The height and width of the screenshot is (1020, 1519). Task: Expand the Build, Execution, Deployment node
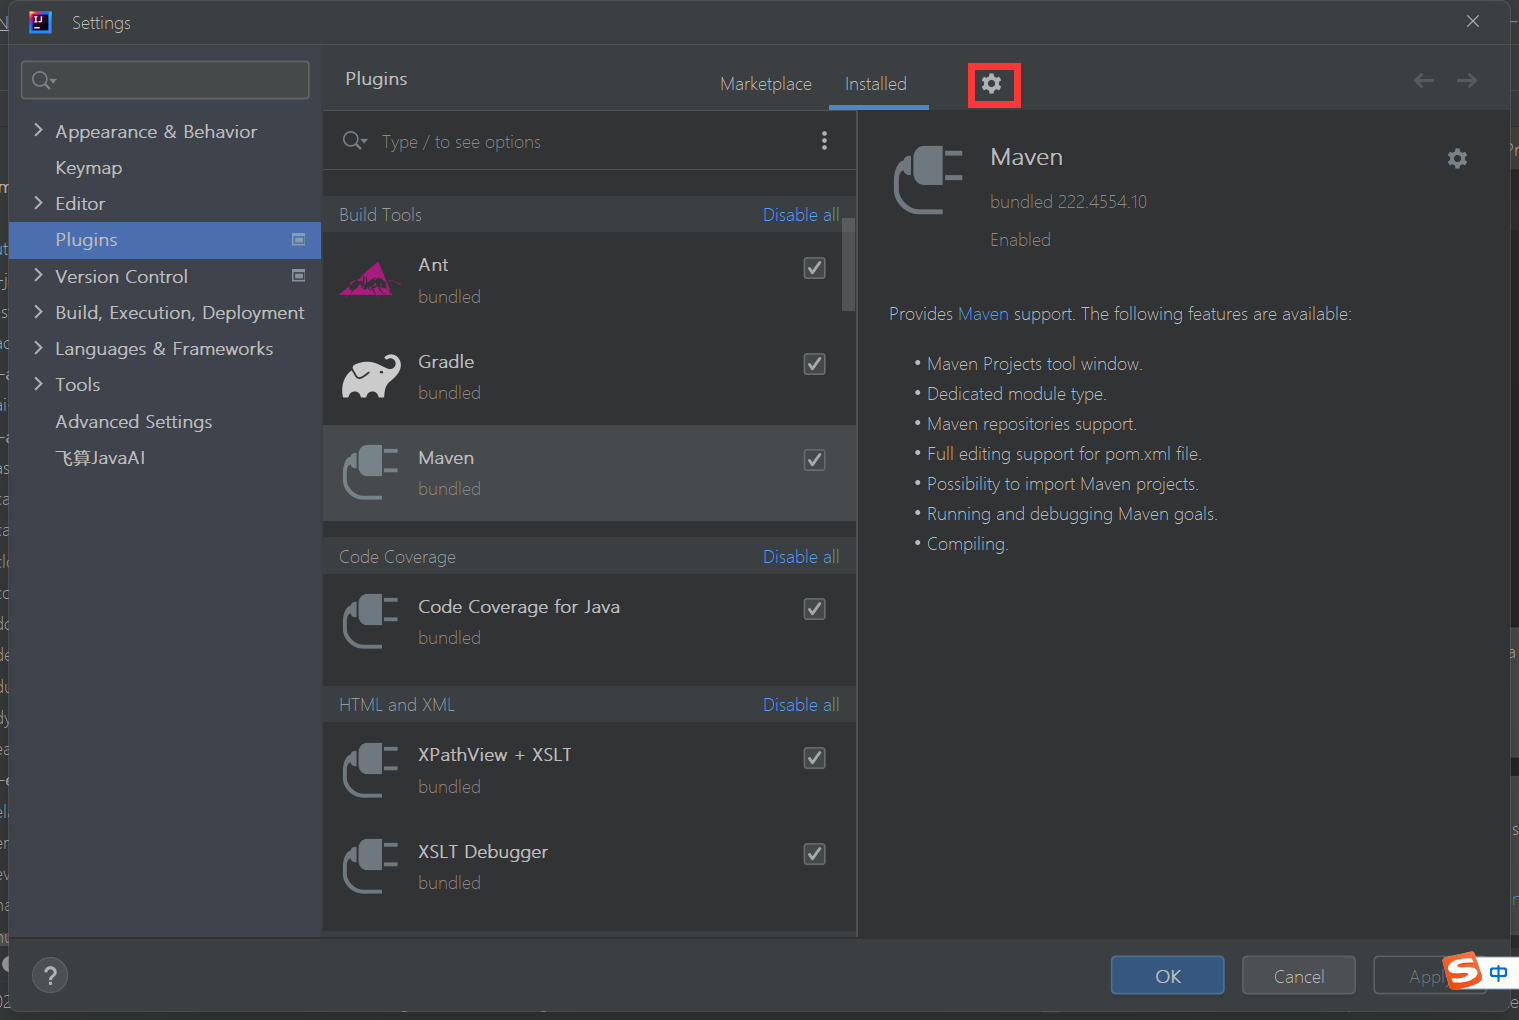pos(38,312)
